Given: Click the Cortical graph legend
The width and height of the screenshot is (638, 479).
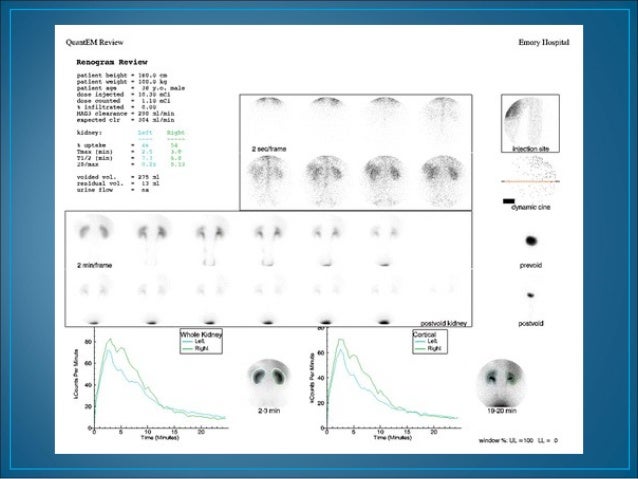Looking at the screenshot, I should tap(427, 341).
